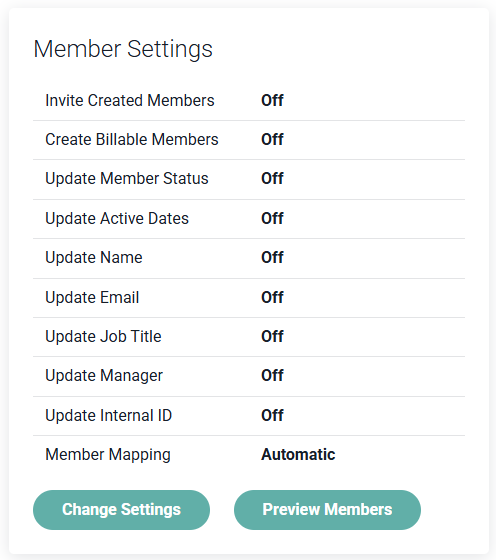The height and width of the screenshot is (560, 496).
Task: Click the Off value beside Create Billable Members
Action: click(272, 139)
